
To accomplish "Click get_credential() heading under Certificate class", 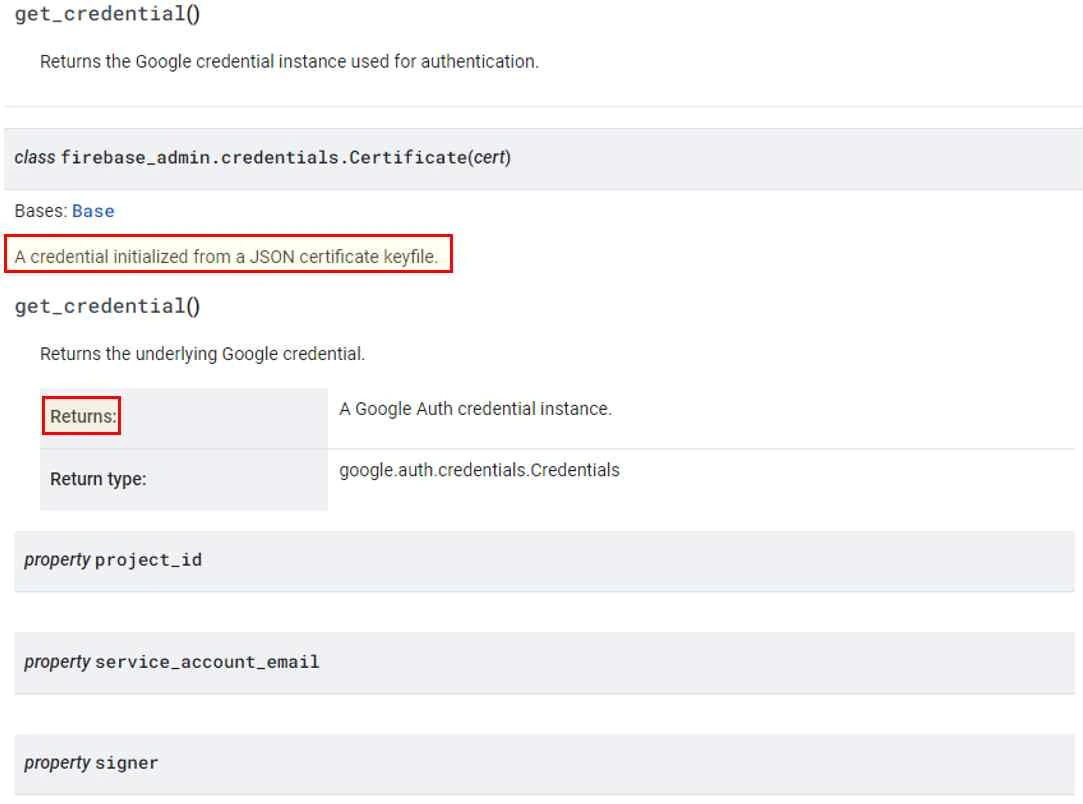I will point(107,306).
